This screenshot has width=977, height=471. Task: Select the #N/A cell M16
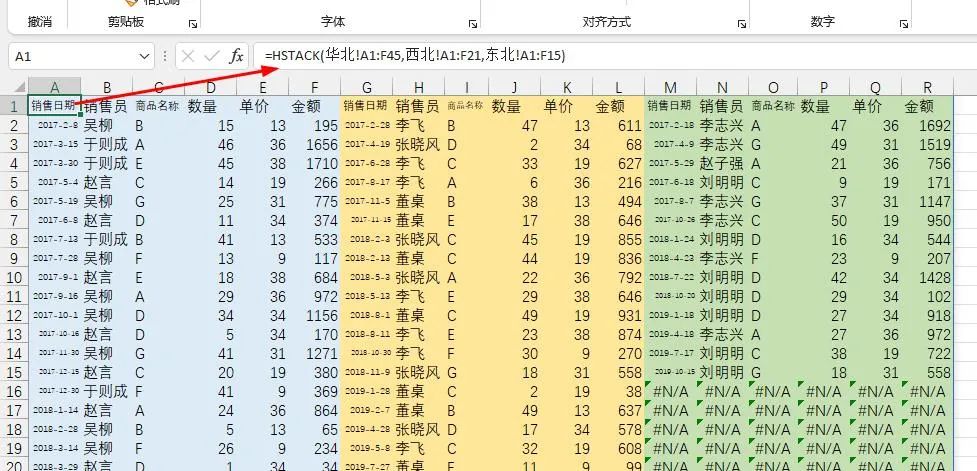[670, 391]
